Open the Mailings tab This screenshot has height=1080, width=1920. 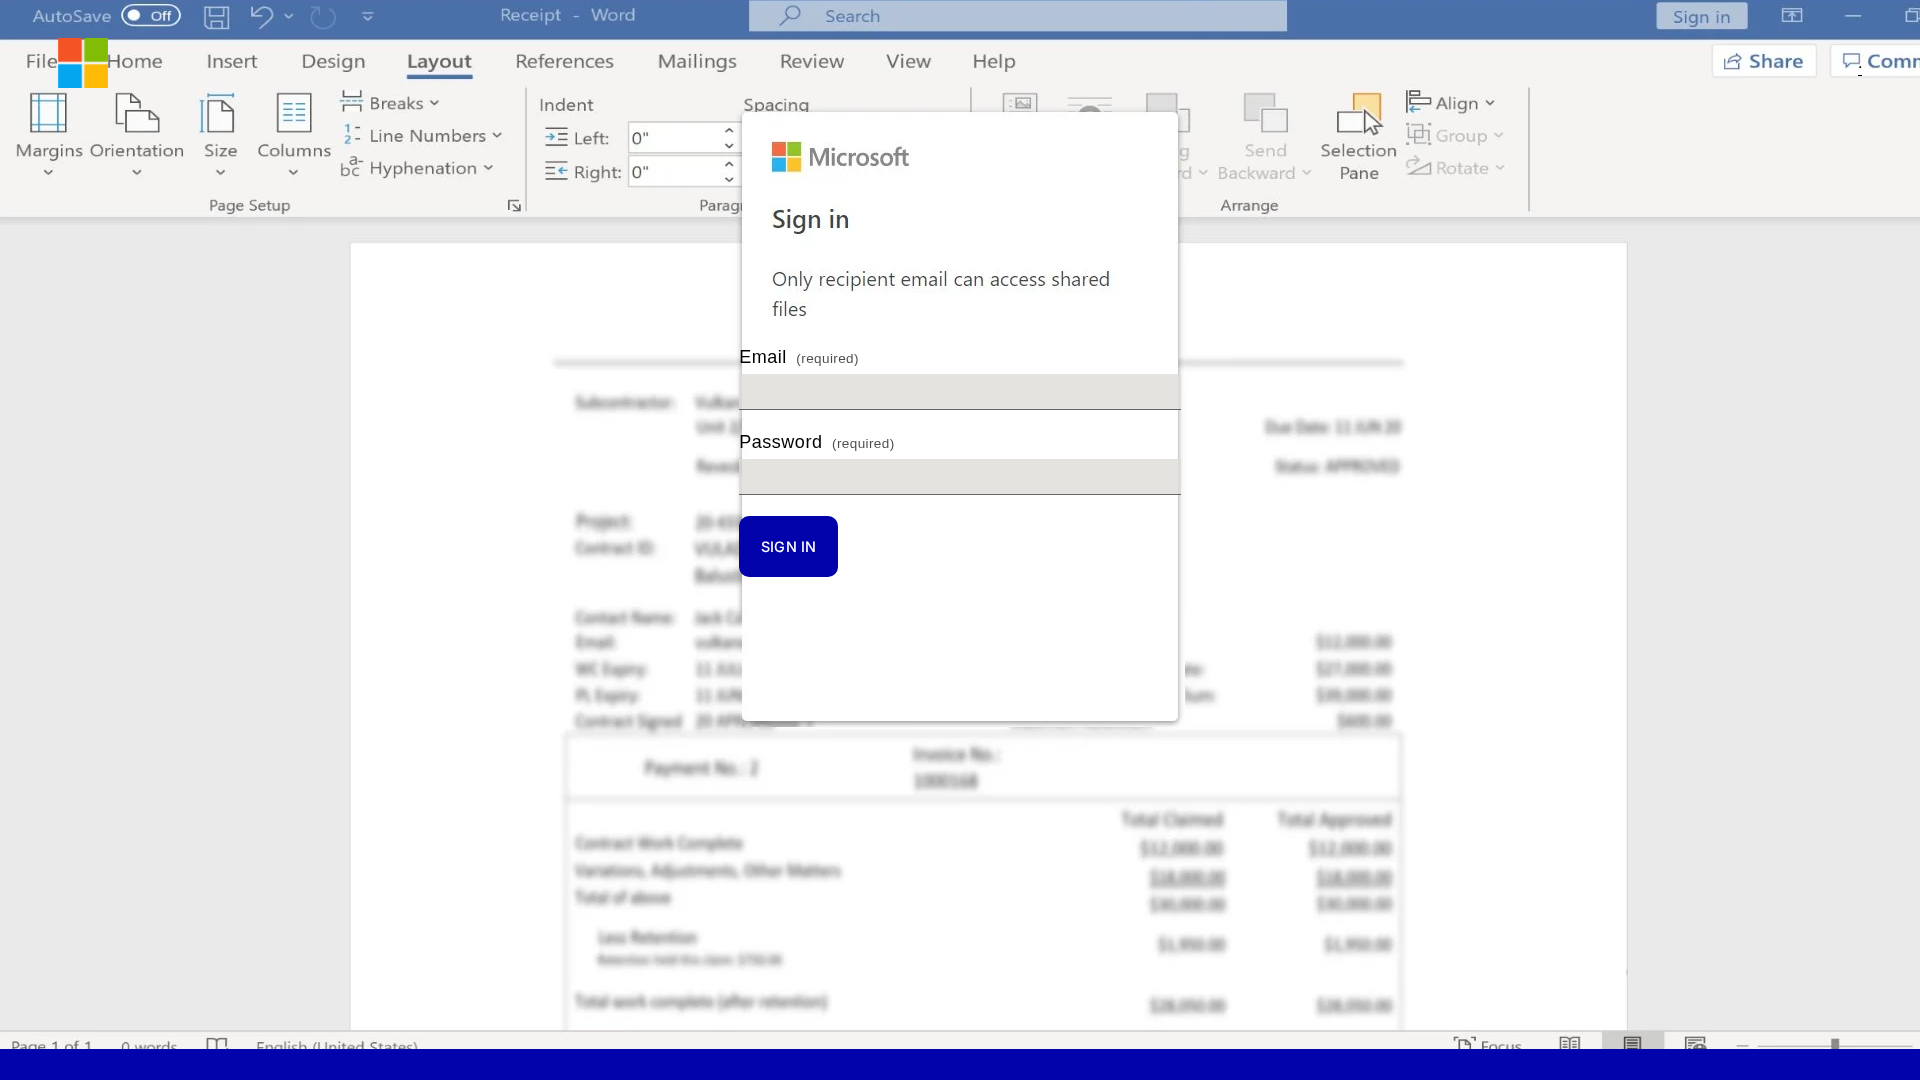coord(697,61)
